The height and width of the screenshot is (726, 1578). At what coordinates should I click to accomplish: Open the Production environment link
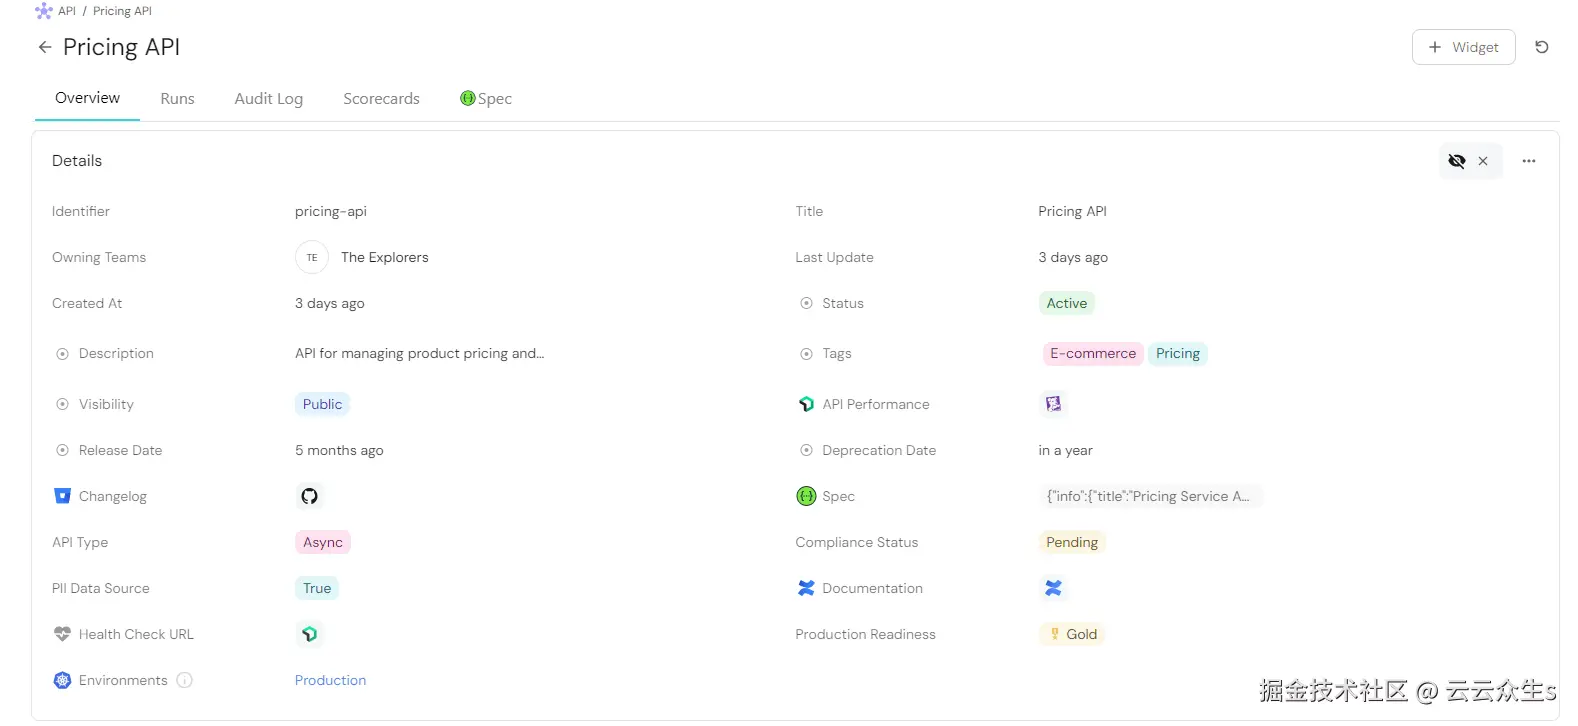pyautogui.click(x=330, y=680)
